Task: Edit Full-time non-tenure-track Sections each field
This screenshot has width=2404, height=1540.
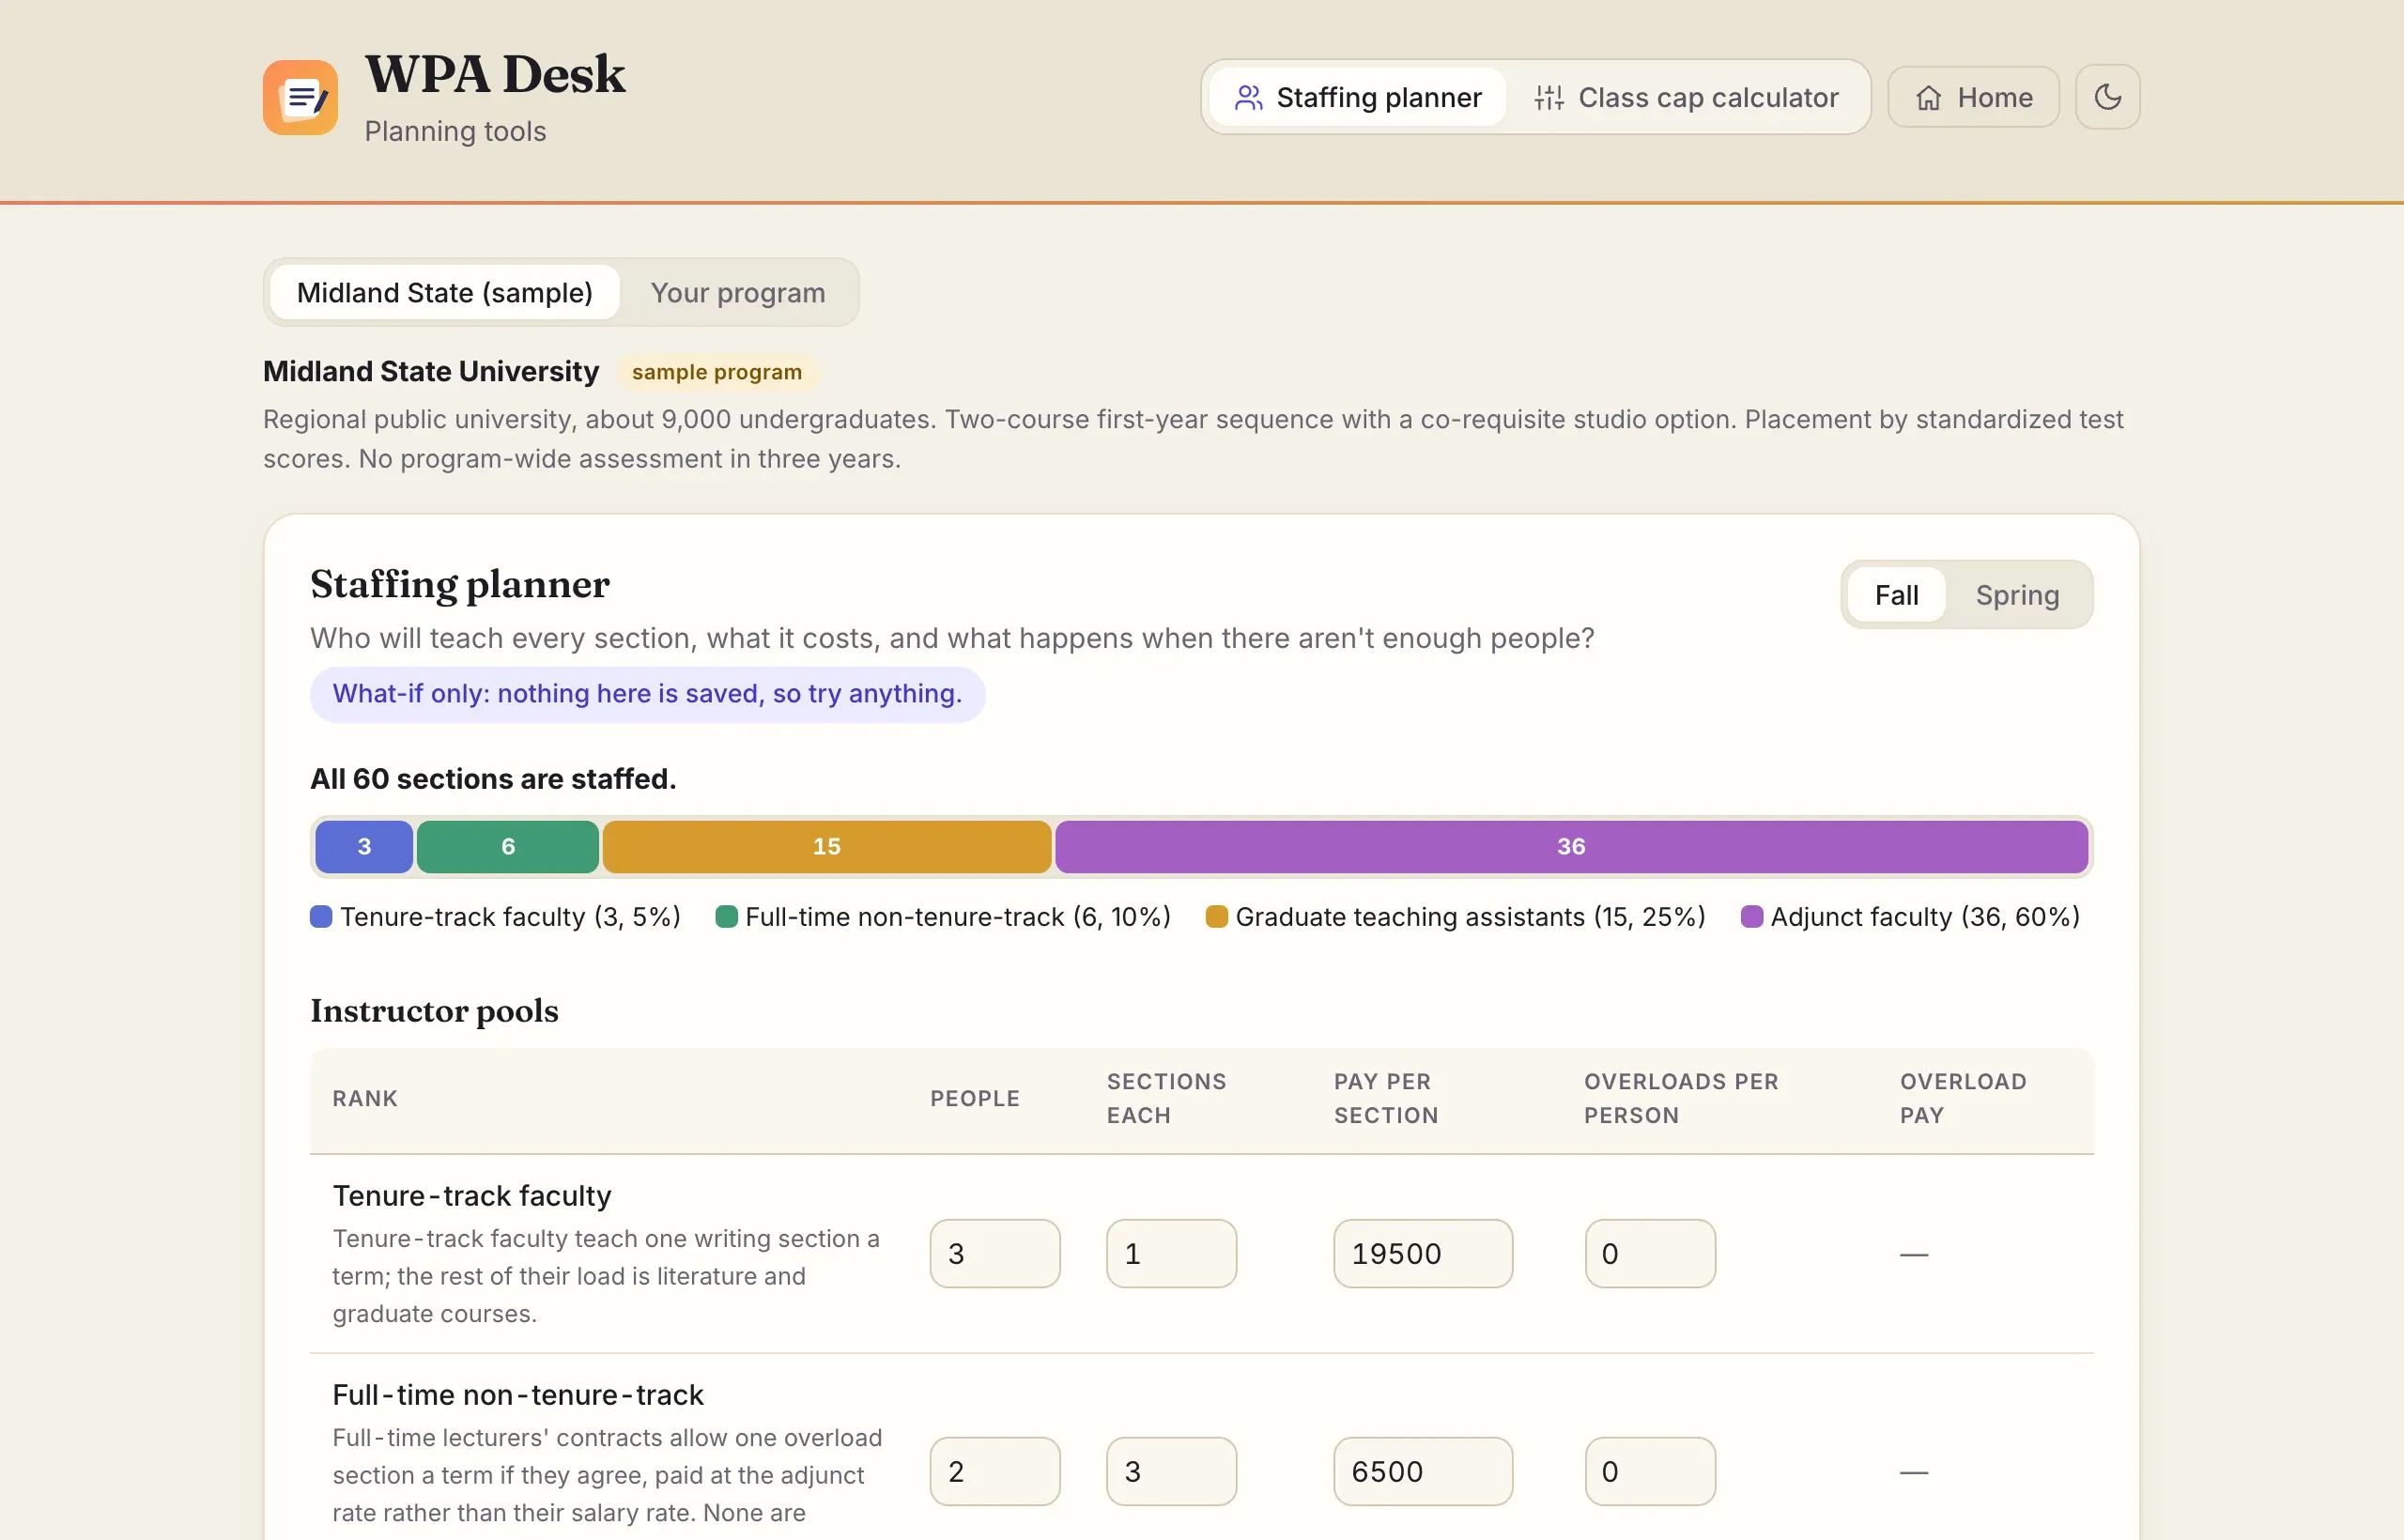Action: 1171,1471
